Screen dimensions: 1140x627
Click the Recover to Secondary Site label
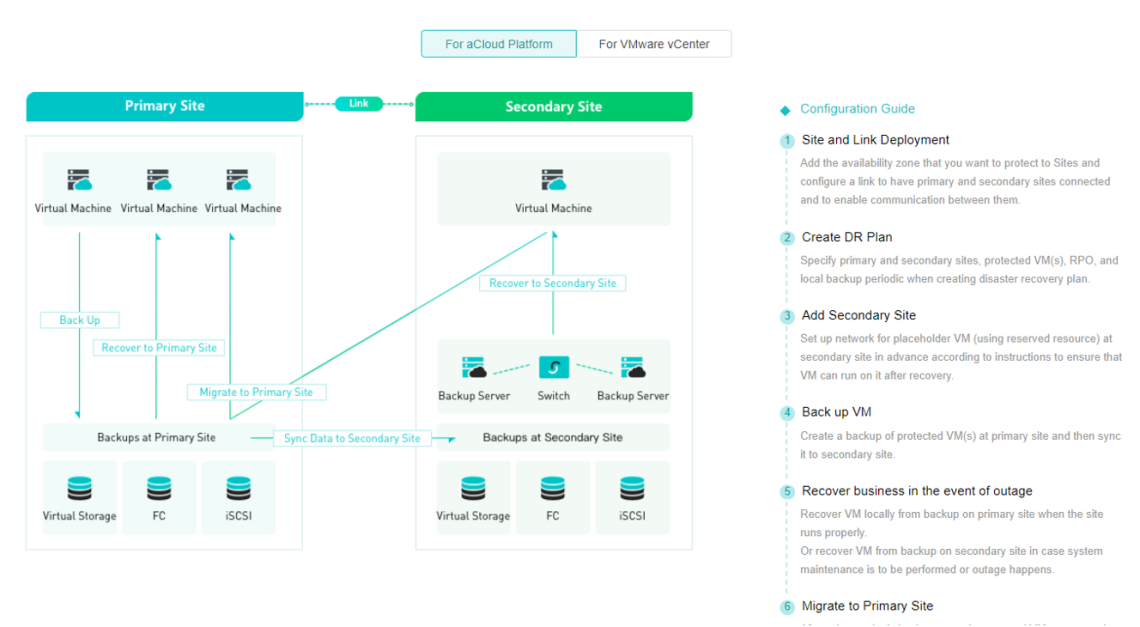click(553, 283)
